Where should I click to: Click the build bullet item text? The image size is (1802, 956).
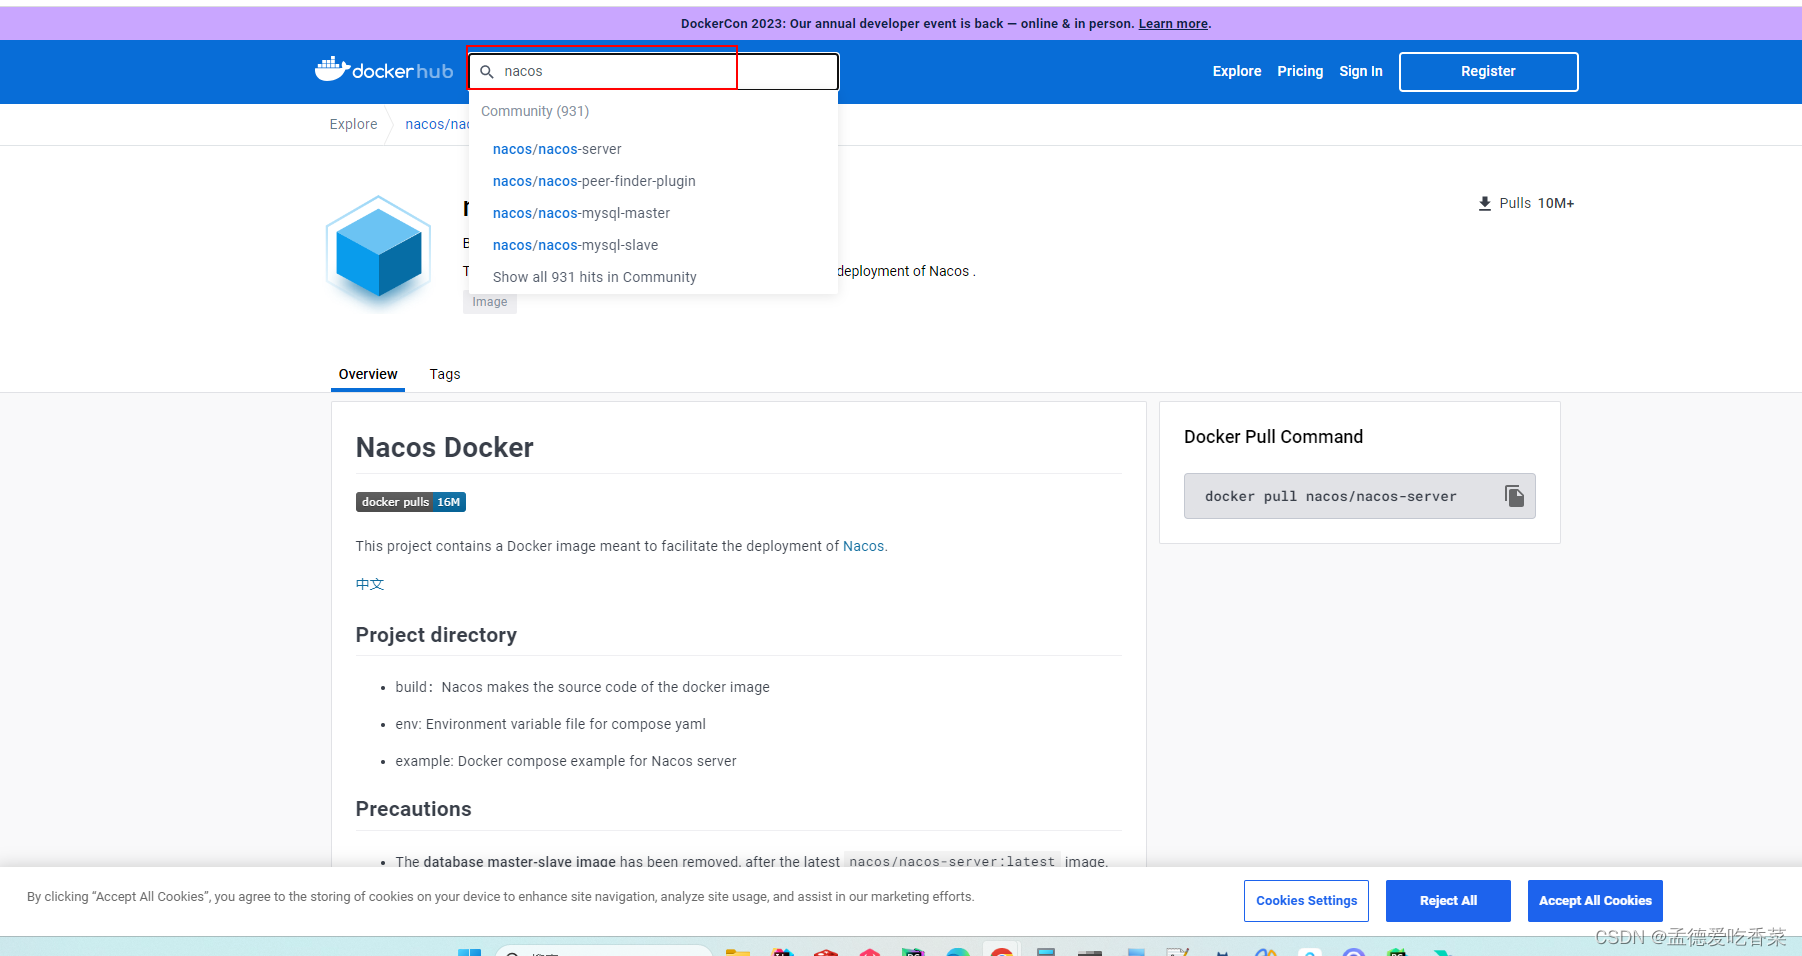582,687
